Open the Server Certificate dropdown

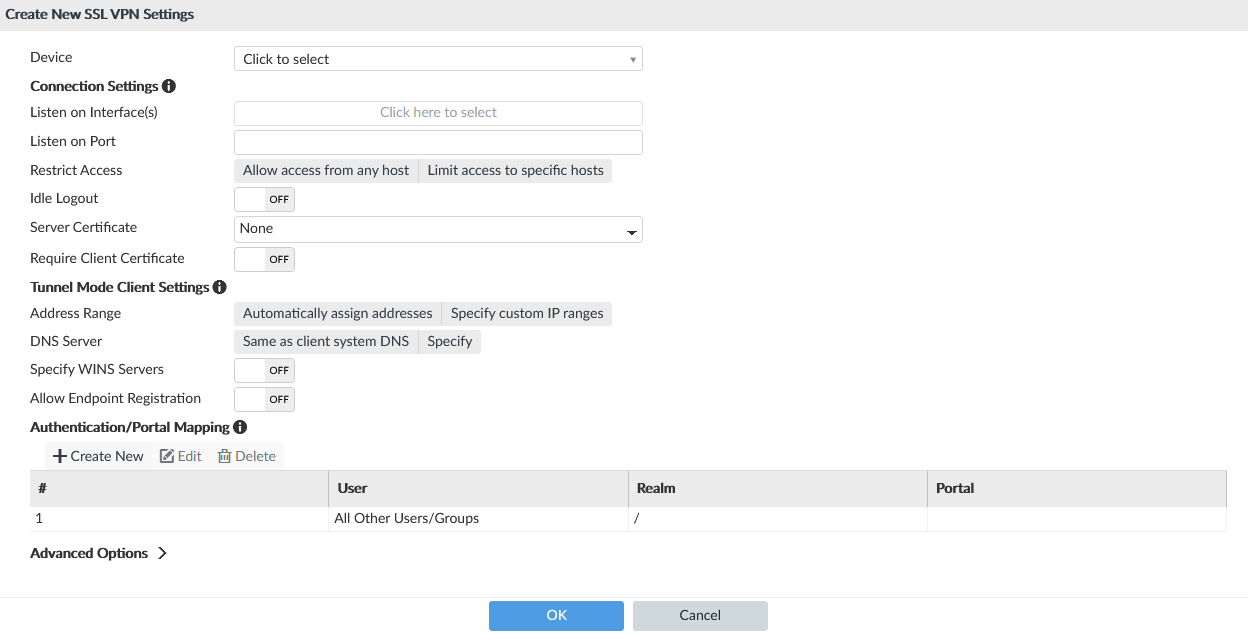[438, 229]
